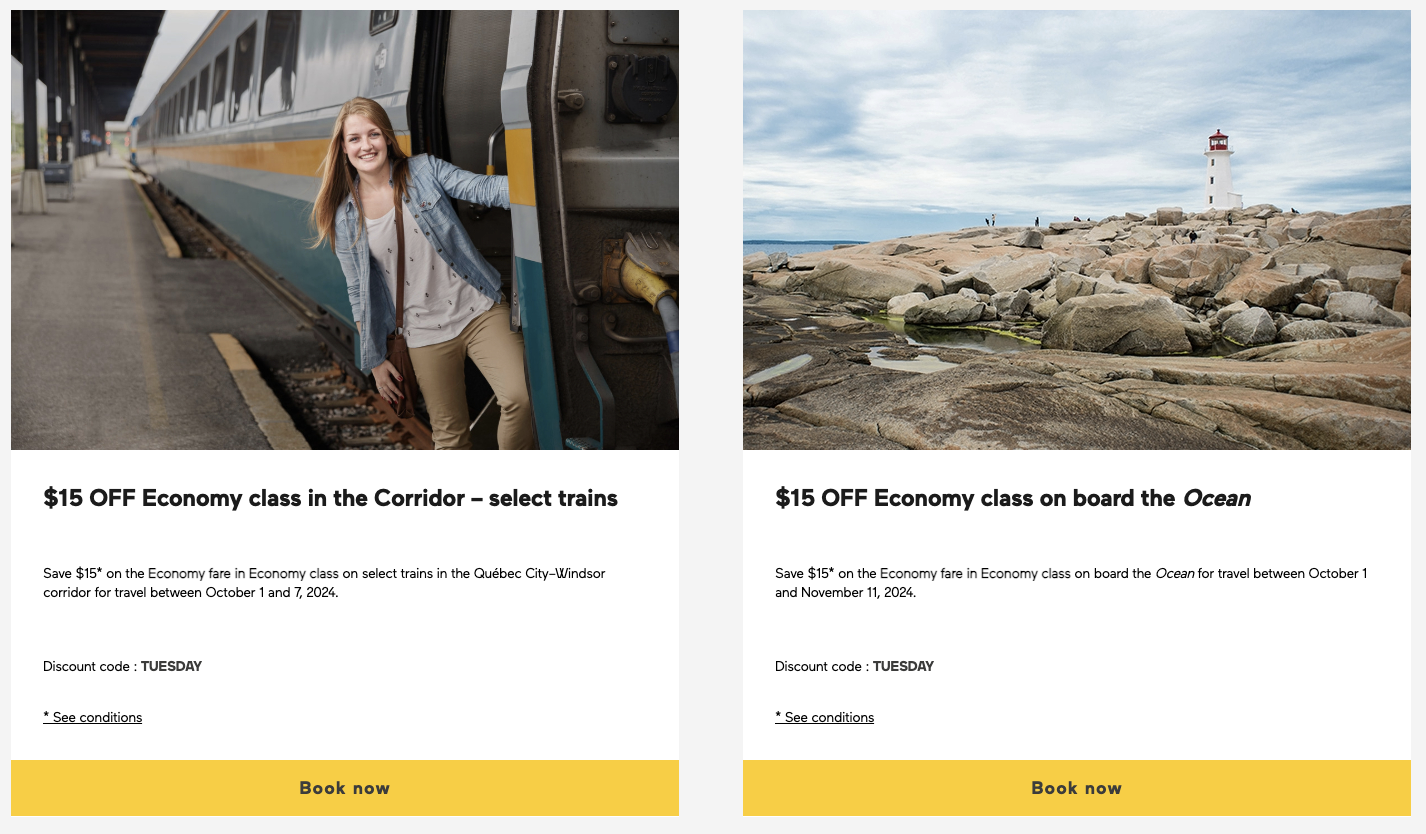Click the white lighthouse in the photo

coord(1220,170)
